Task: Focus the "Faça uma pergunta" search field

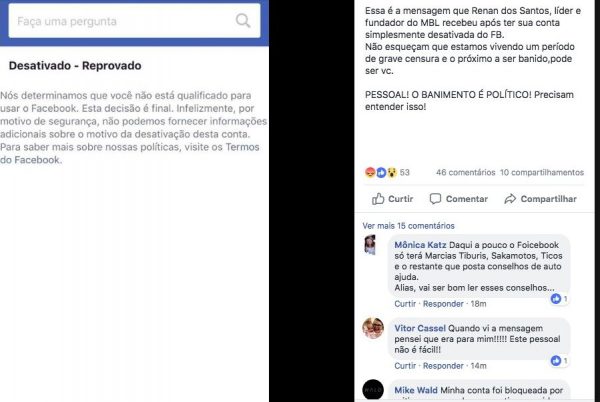Action: click(134, 21)
